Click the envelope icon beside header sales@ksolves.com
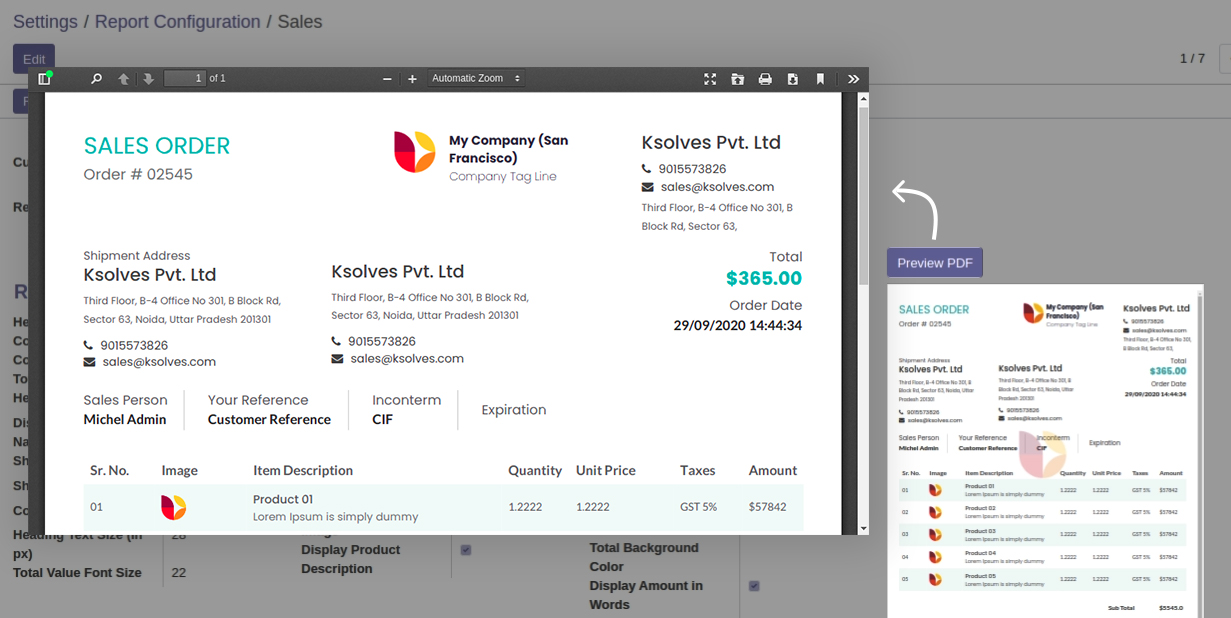The height and width of the screenshot is (618, 1231). pos(647,187)
